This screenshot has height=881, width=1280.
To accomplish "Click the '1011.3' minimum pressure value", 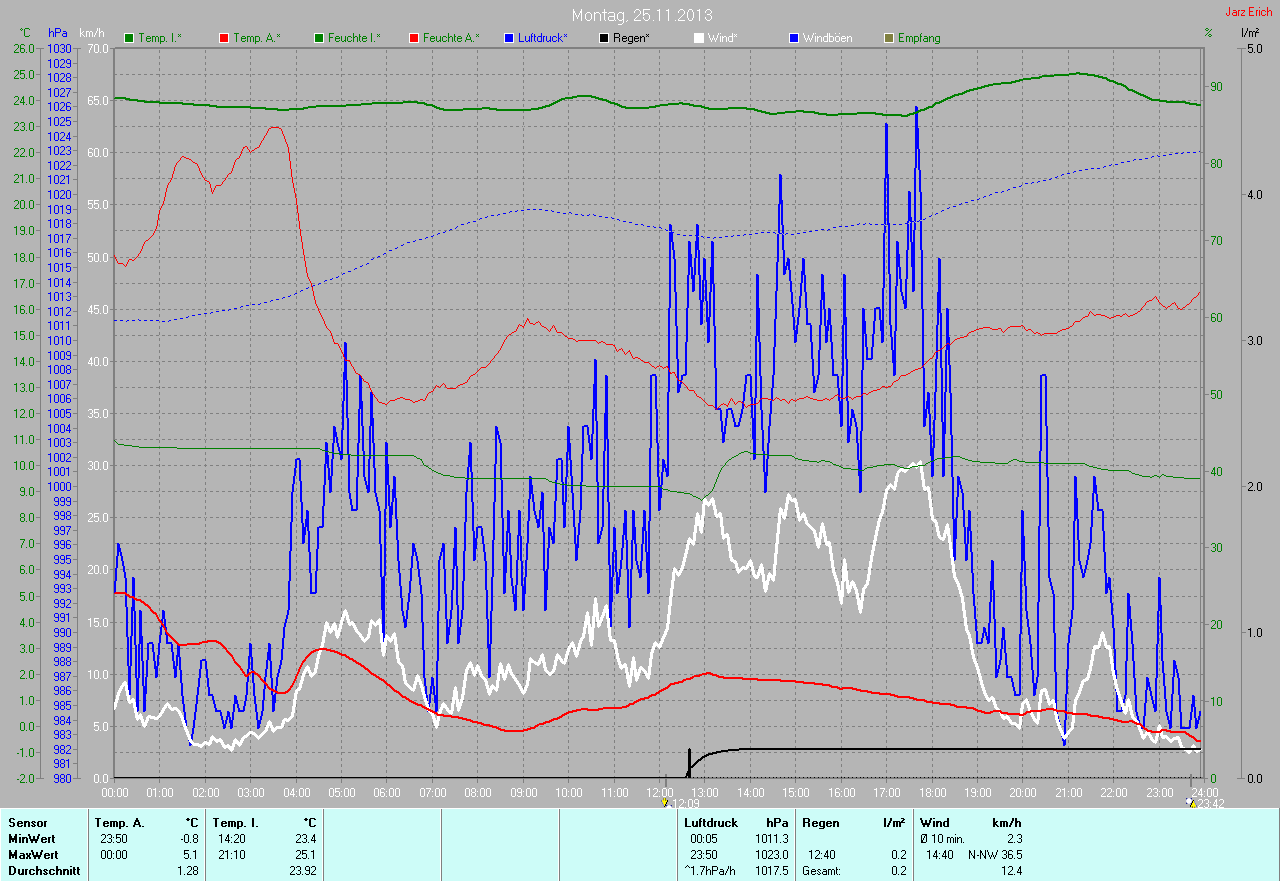I will tap(771, 839).
